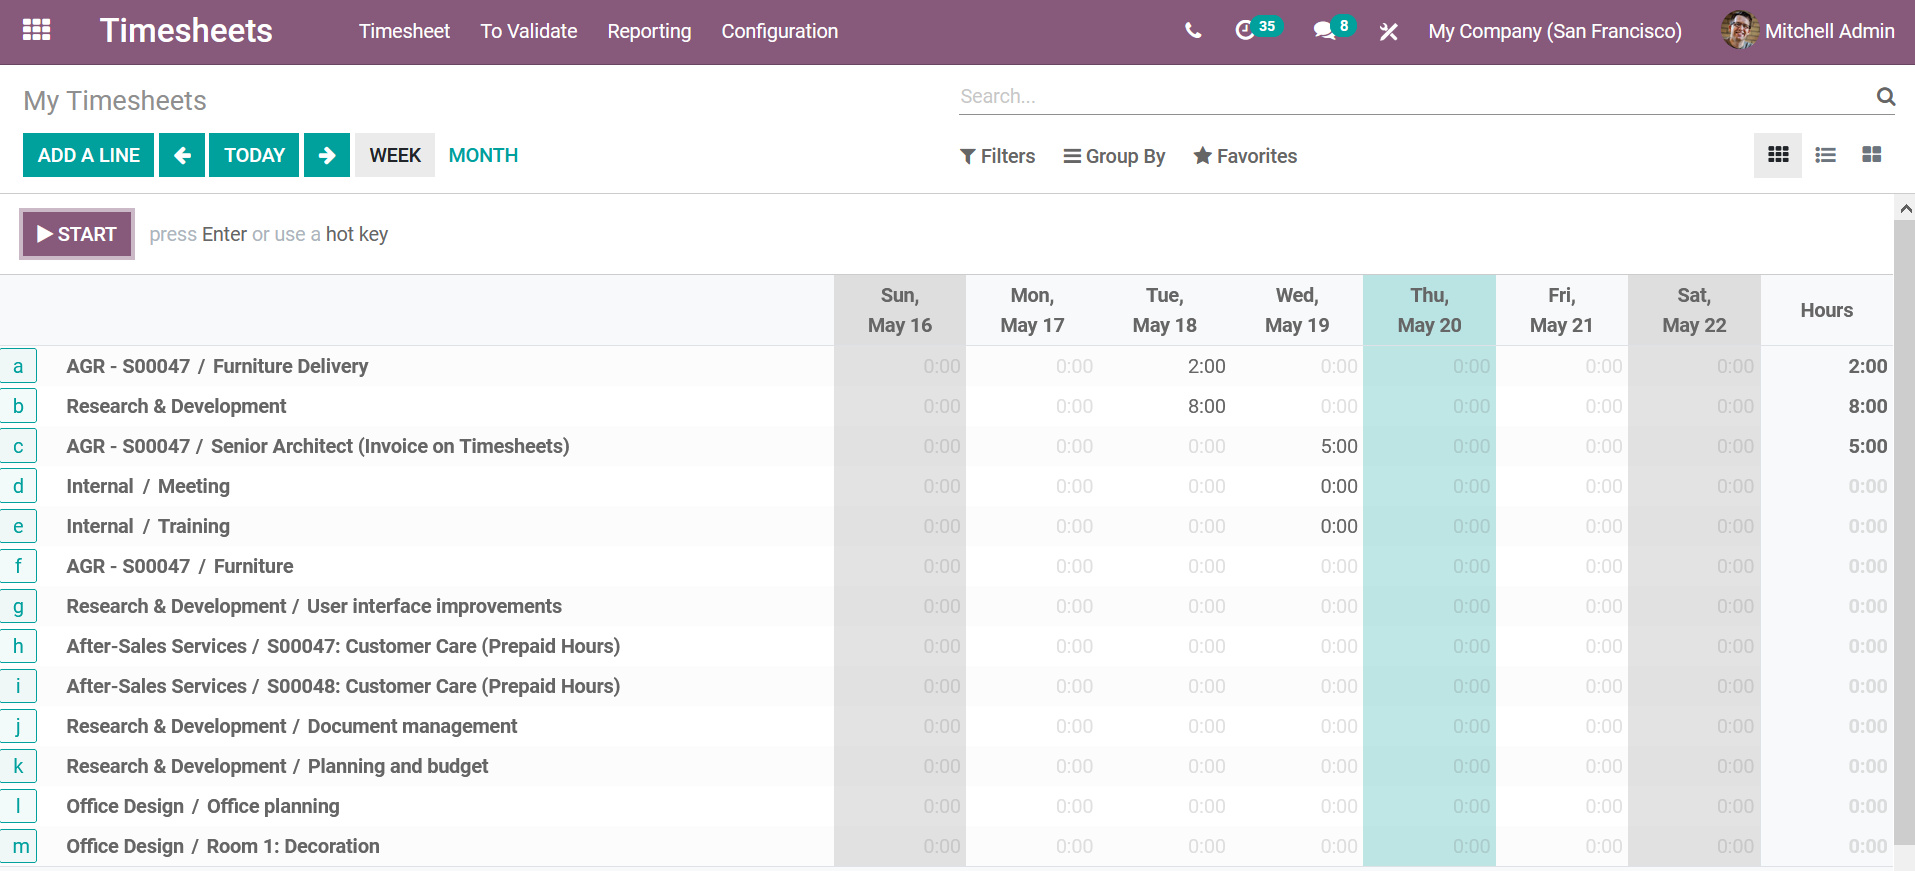1915x871 pixels.
Task: Click in the Search field
Action: 1415,96
